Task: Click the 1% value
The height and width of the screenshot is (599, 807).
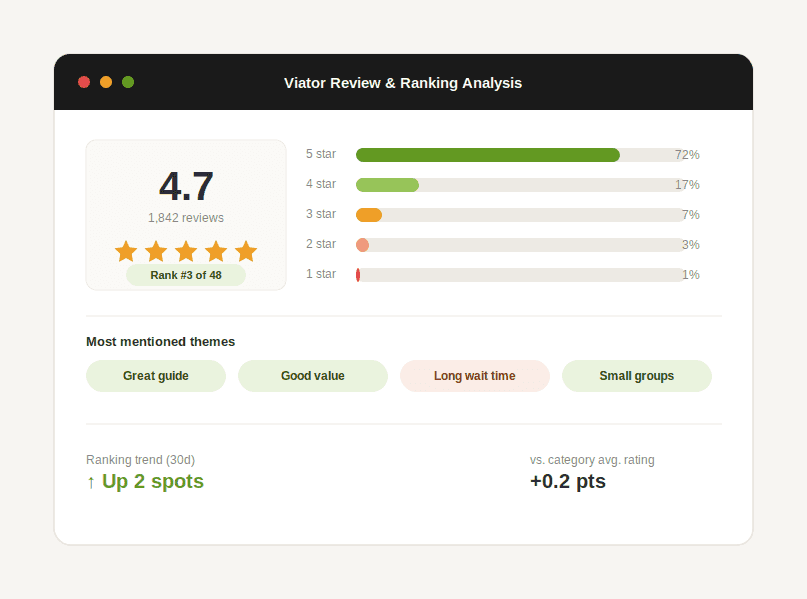Action: pyautogui.click(x=691, y=275)
